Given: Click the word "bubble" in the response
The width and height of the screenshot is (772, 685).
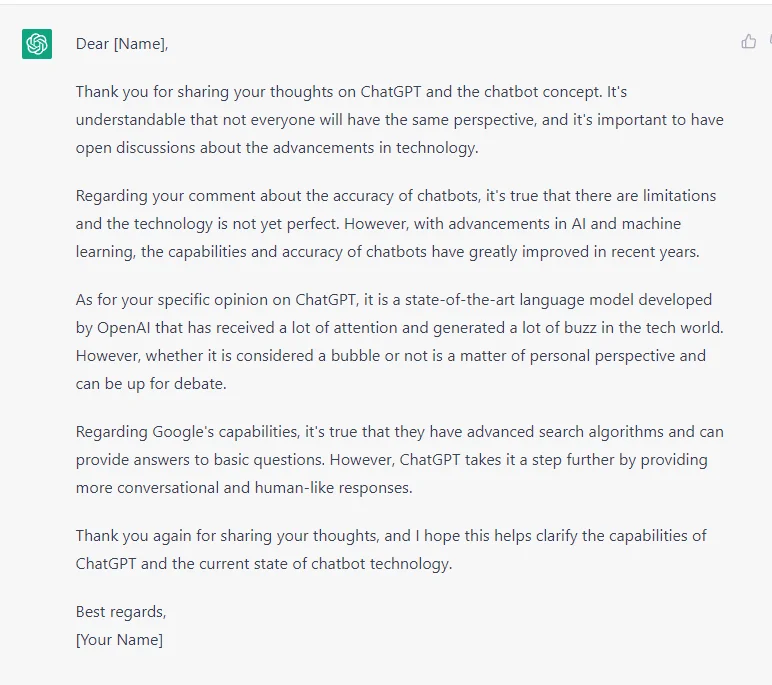Looking at the screenshot, I should tap(355, 356).
